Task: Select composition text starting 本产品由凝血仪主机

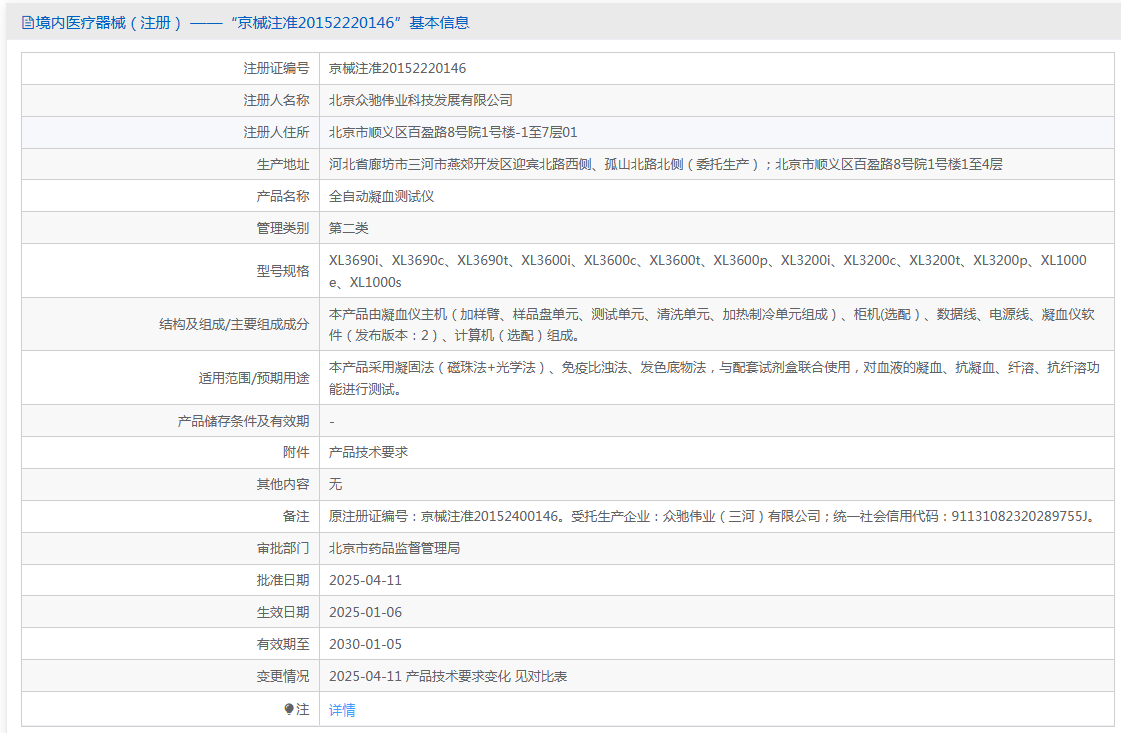Action: (x=711, y=325)
